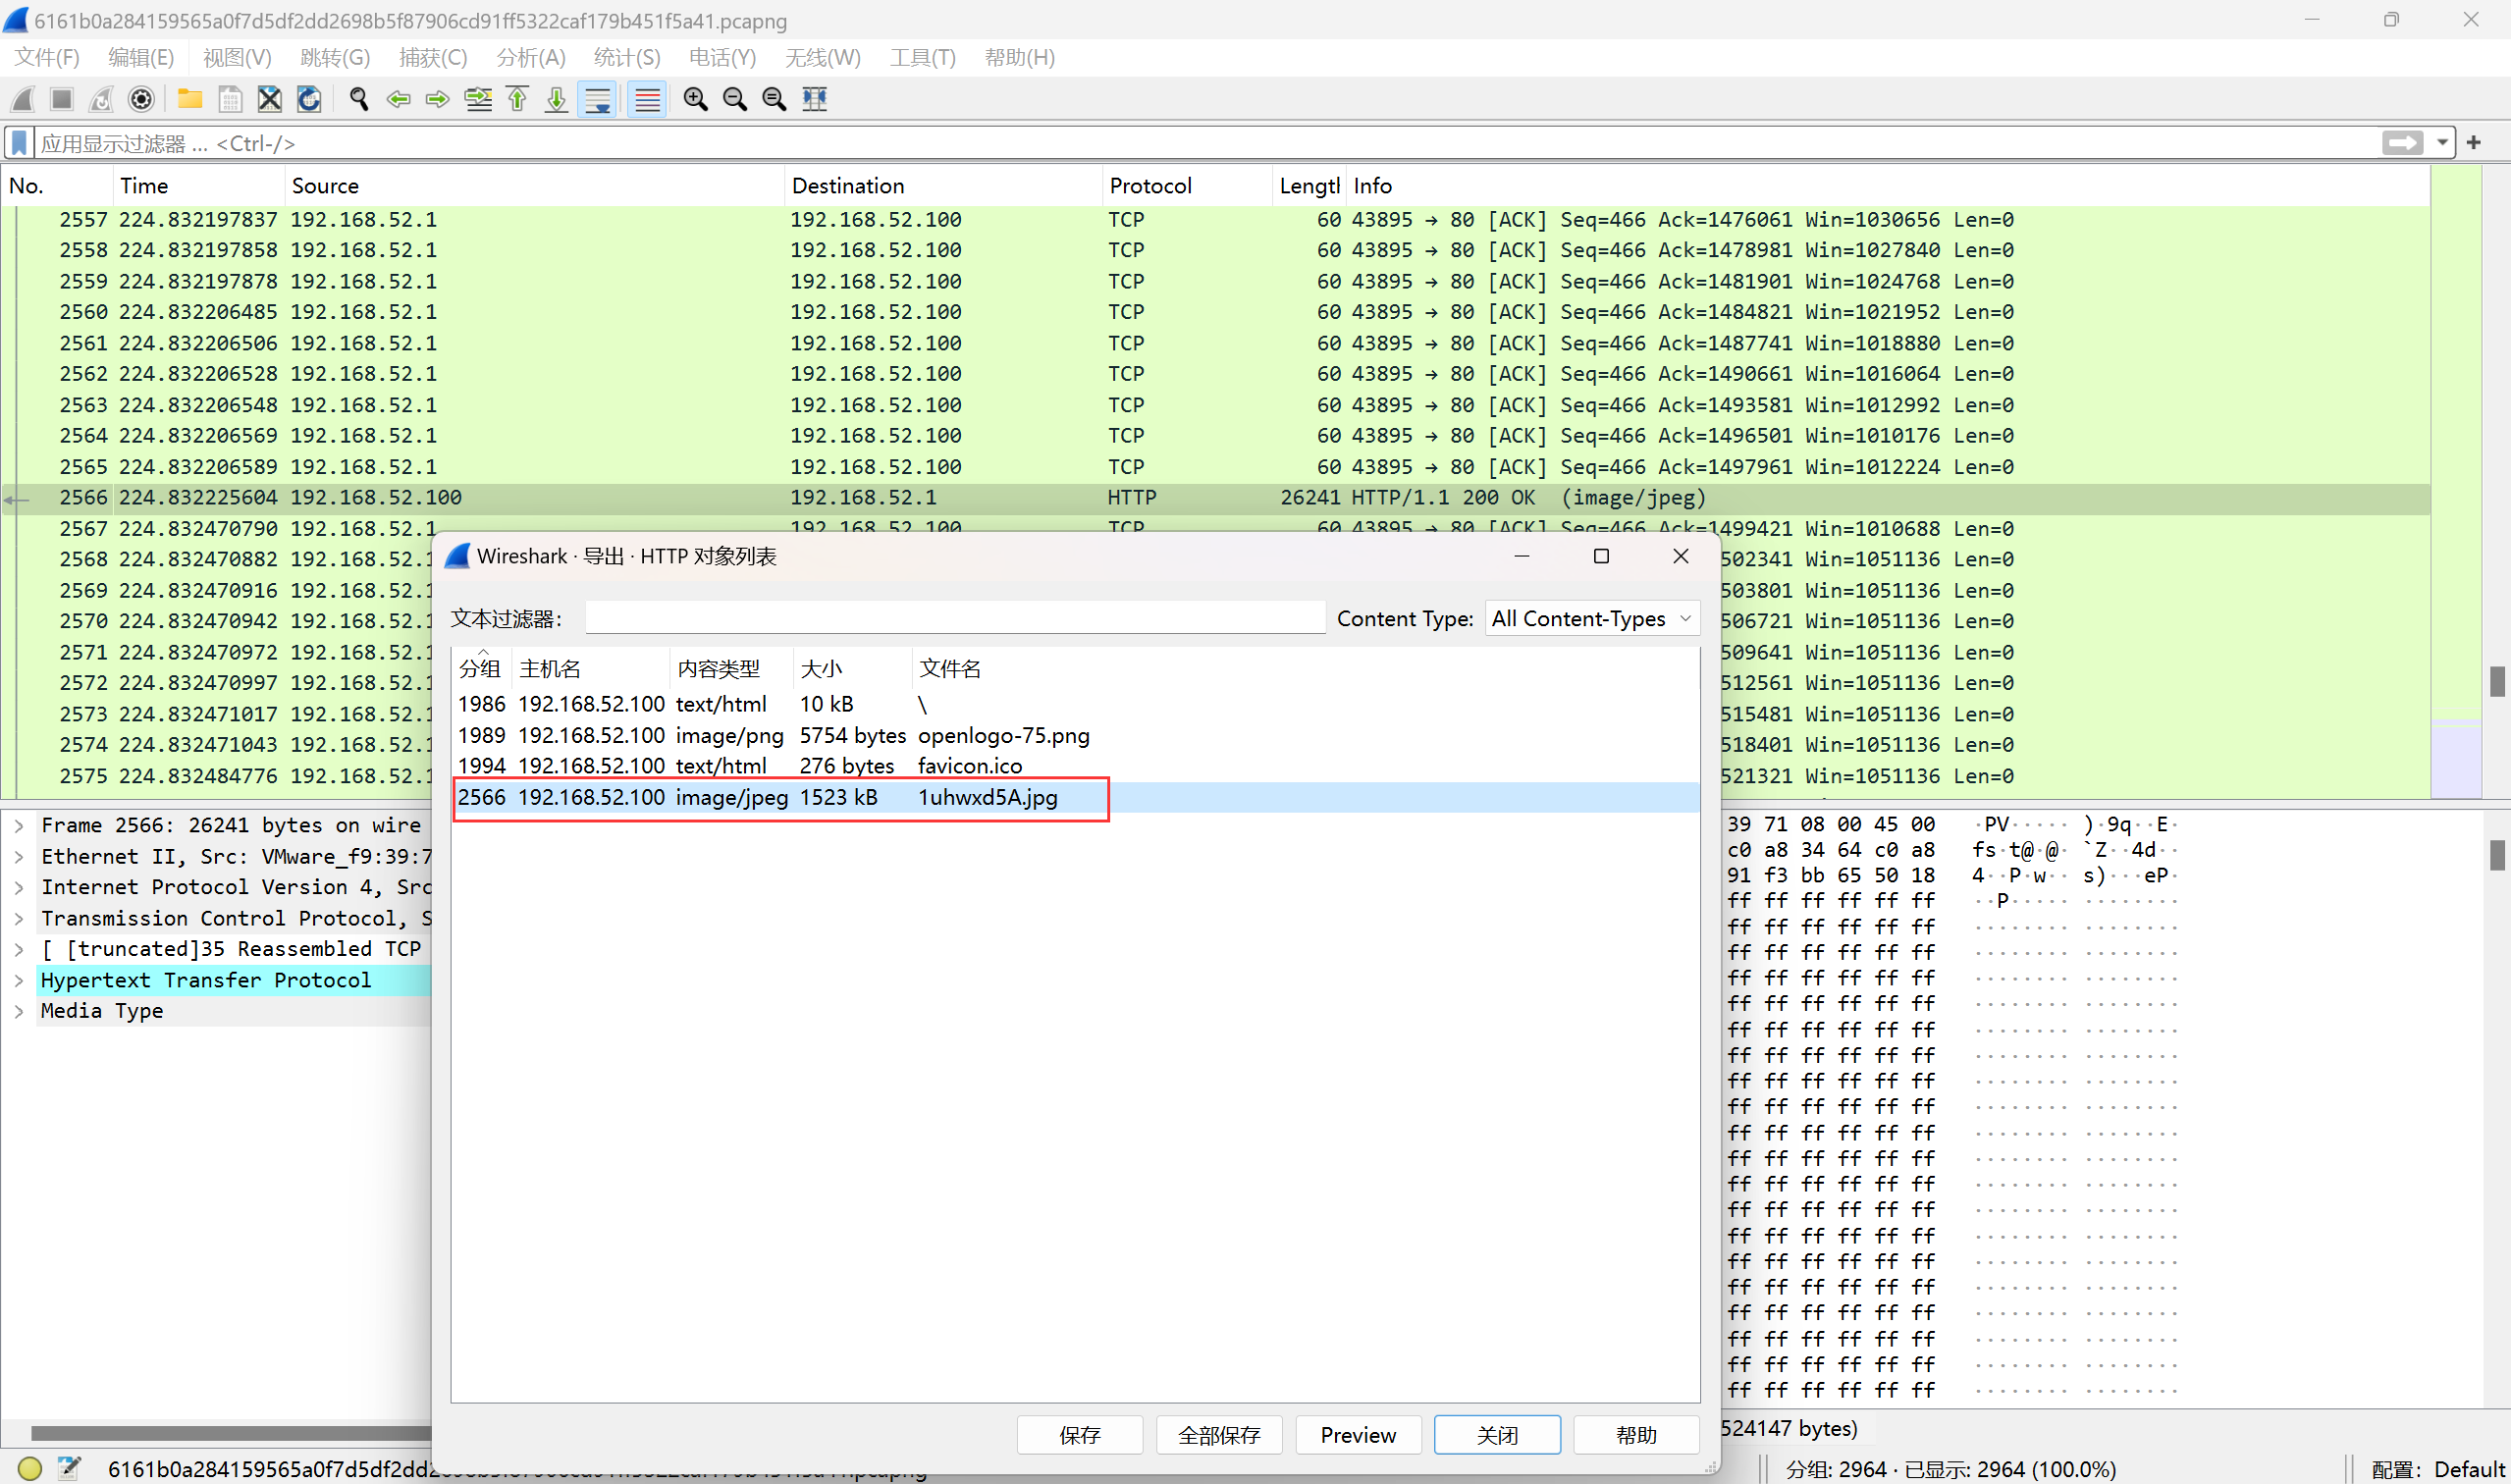Click the 文本过滤器 text input field

click(x=955, y=619)
